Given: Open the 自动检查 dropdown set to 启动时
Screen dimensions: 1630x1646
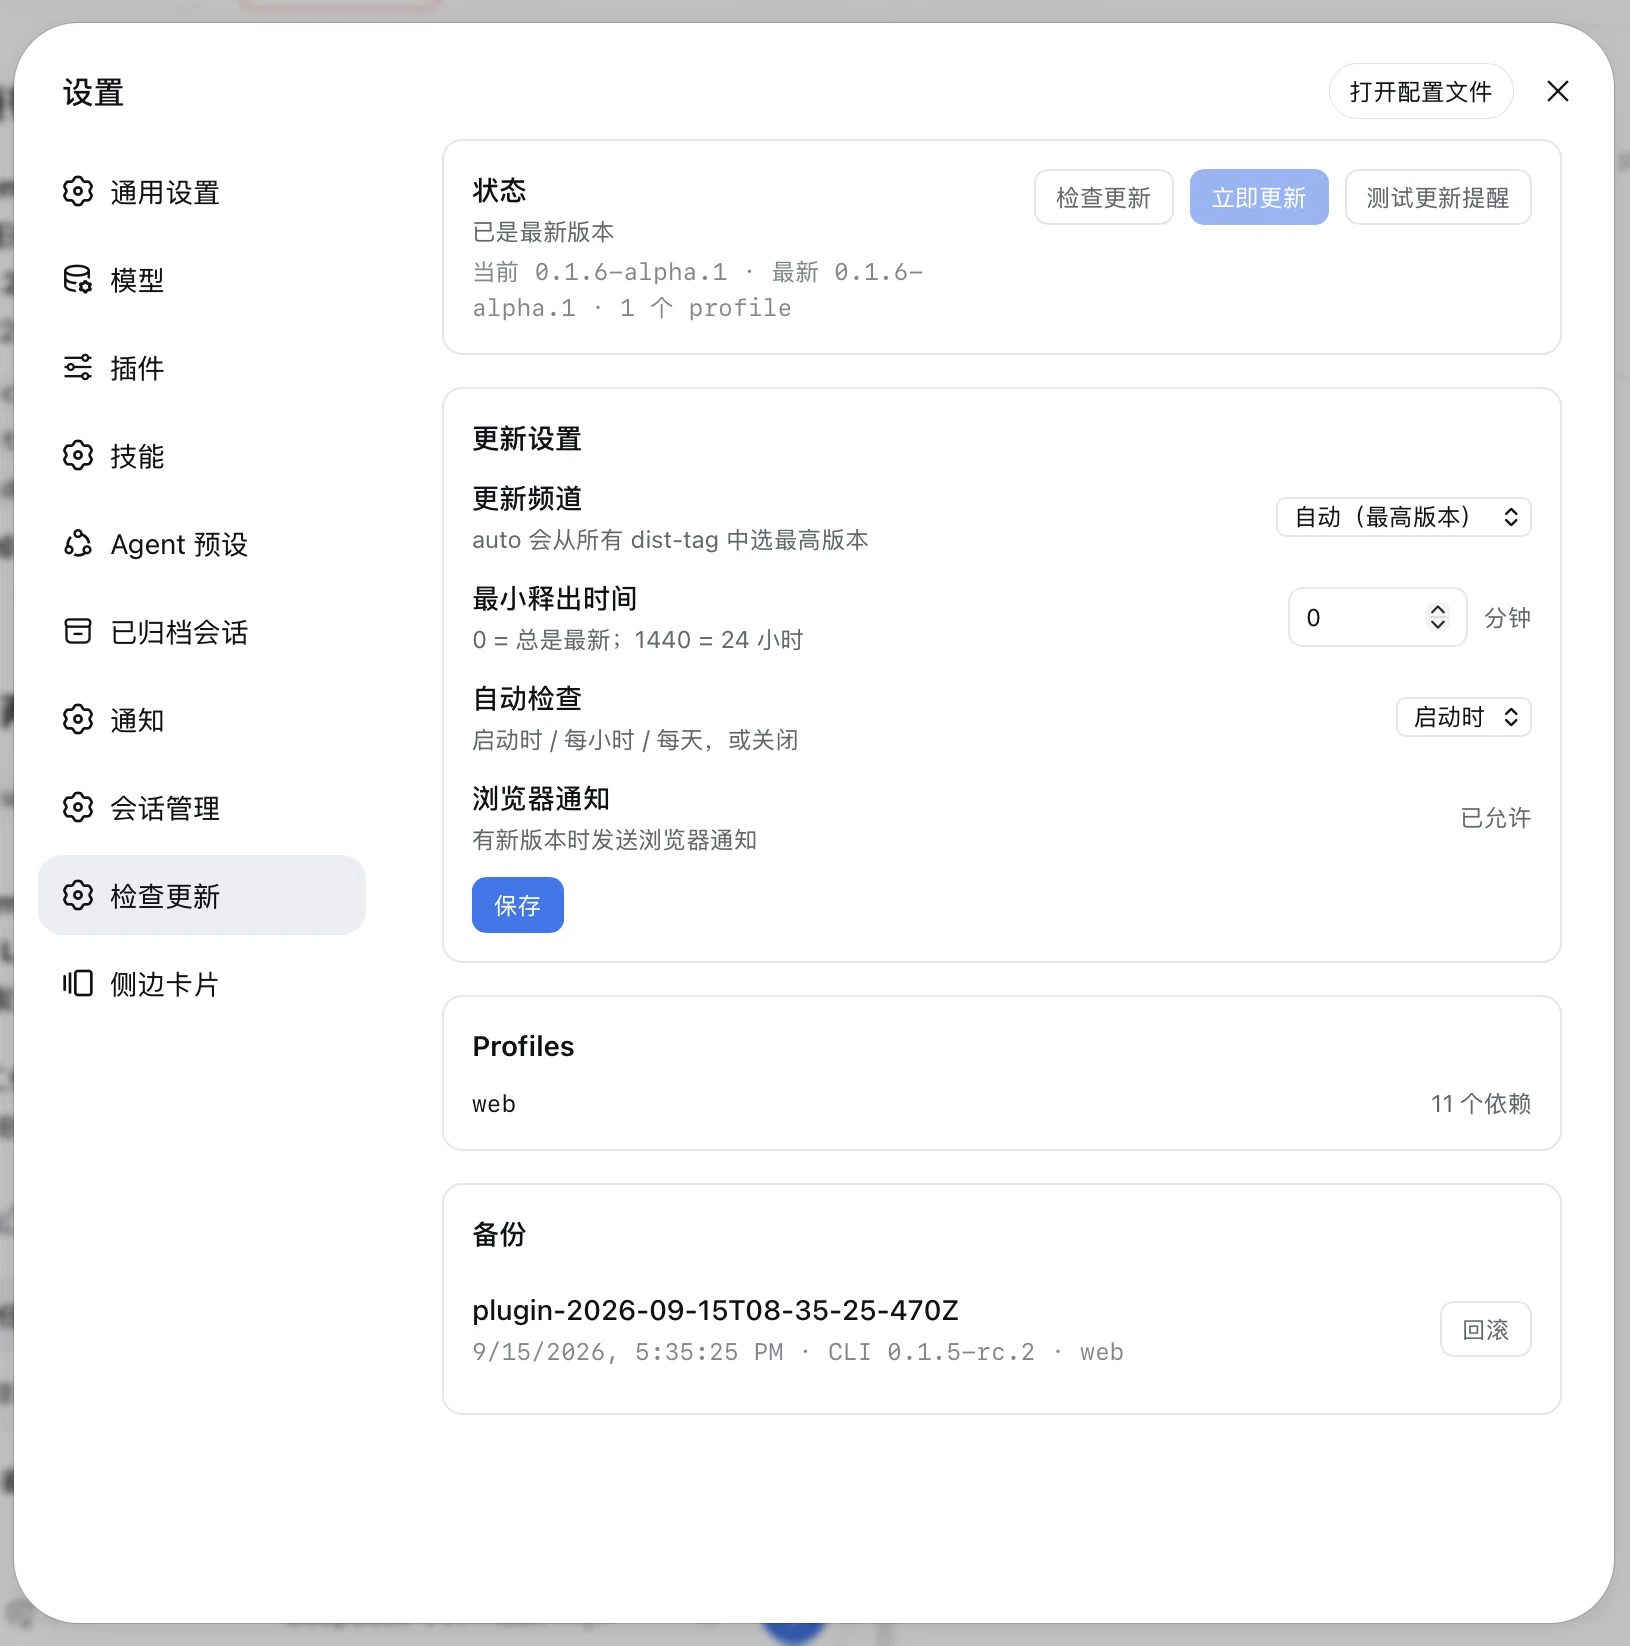Looking at the screenshot, I should pos(1464,717).
